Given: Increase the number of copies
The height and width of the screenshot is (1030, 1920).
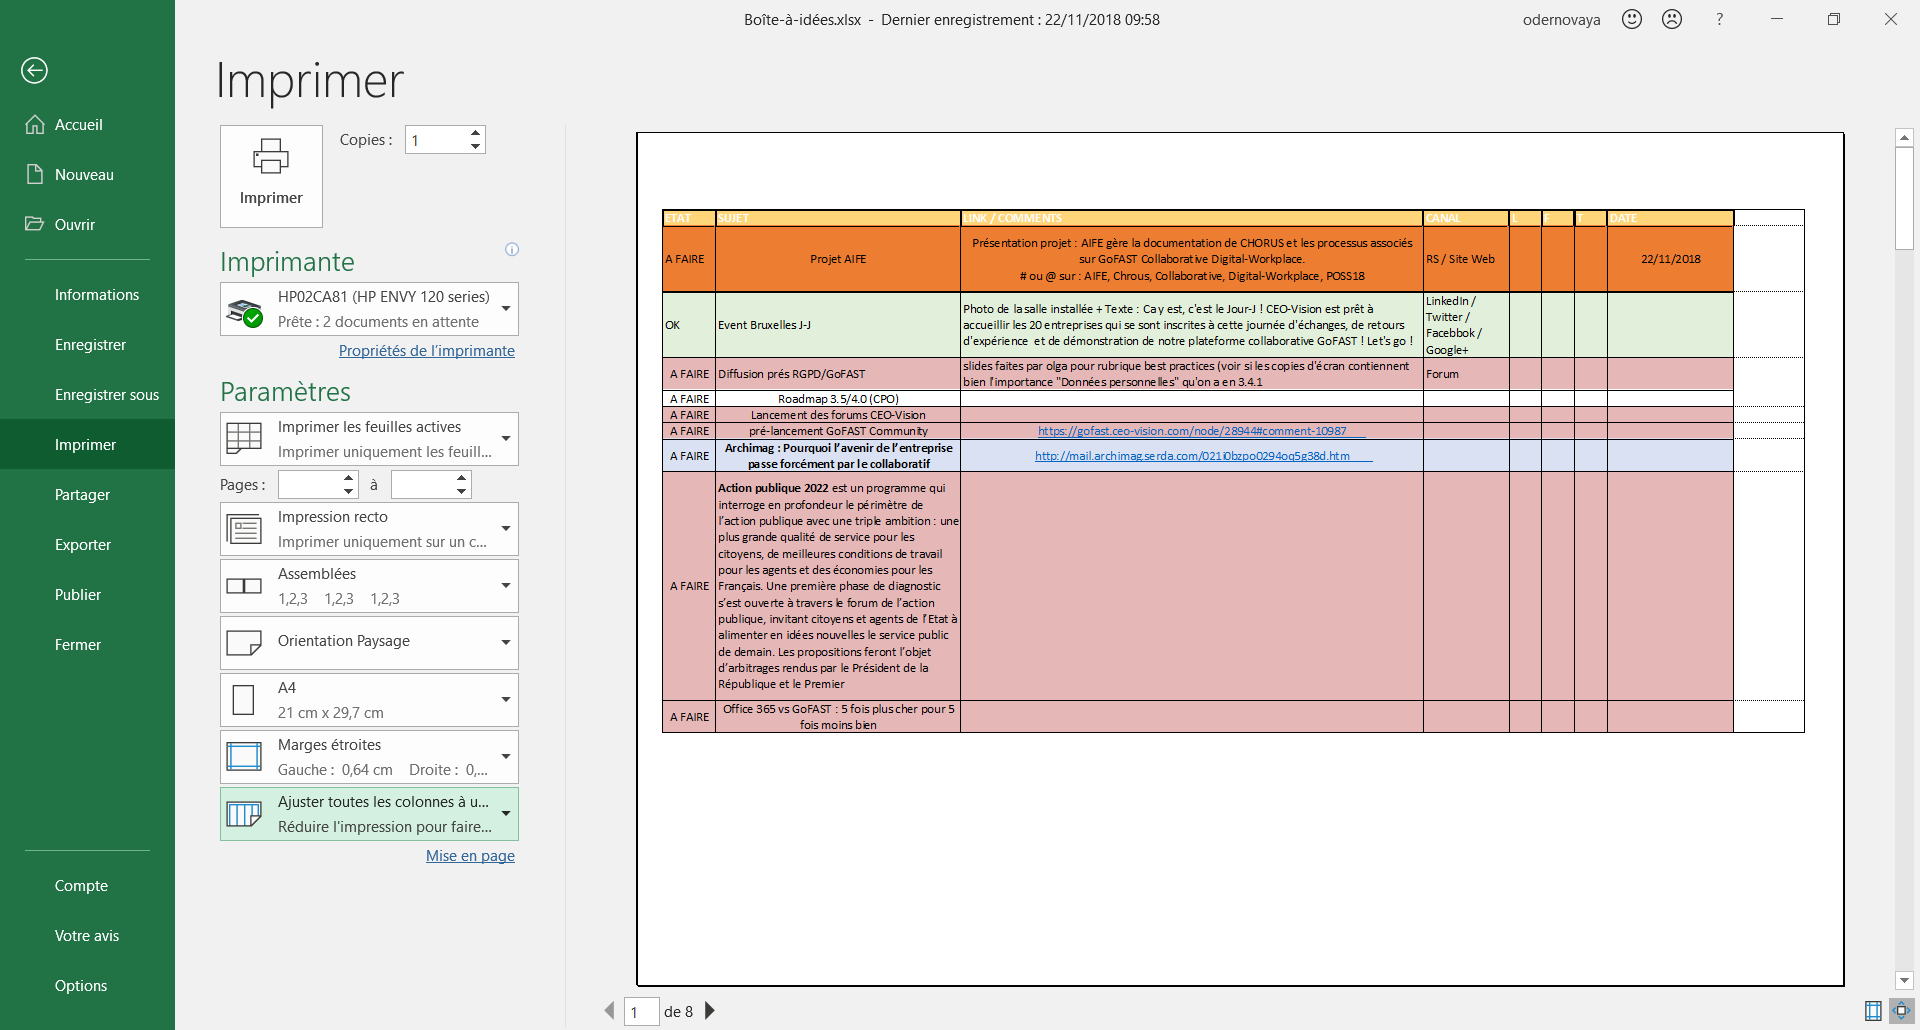Looking at the screenshot, I should (476, 133).
